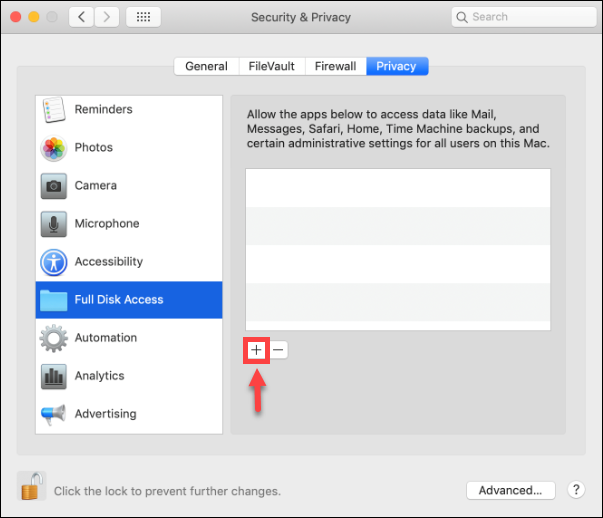Select Full Disk Access in the sidebar
Image resolution: width=603 pixels, height=518 pixels.
129,300
